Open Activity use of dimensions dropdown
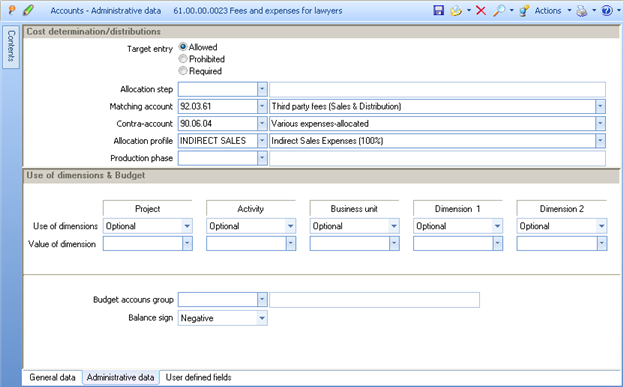 (x=290, y=226)
